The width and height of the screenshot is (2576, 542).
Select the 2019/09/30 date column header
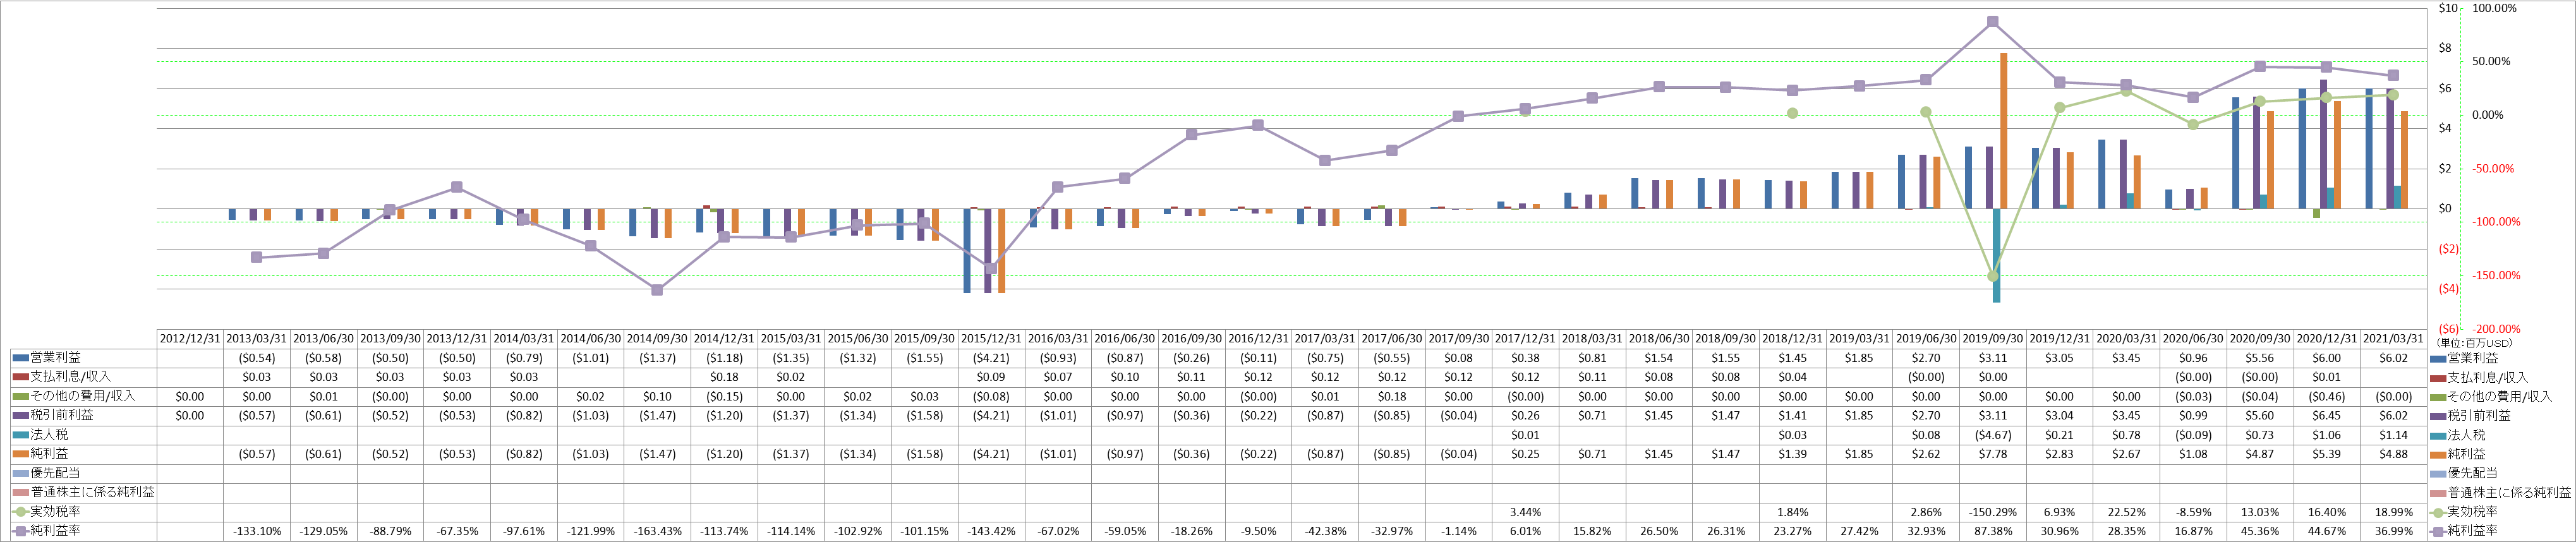click(x=1993, y=339)
